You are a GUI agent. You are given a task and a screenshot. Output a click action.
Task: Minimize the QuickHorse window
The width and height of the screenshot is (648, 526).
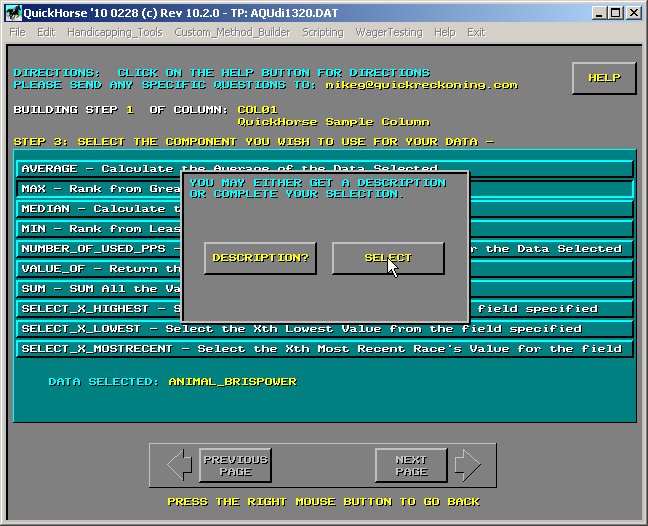[x=597, y=13]
